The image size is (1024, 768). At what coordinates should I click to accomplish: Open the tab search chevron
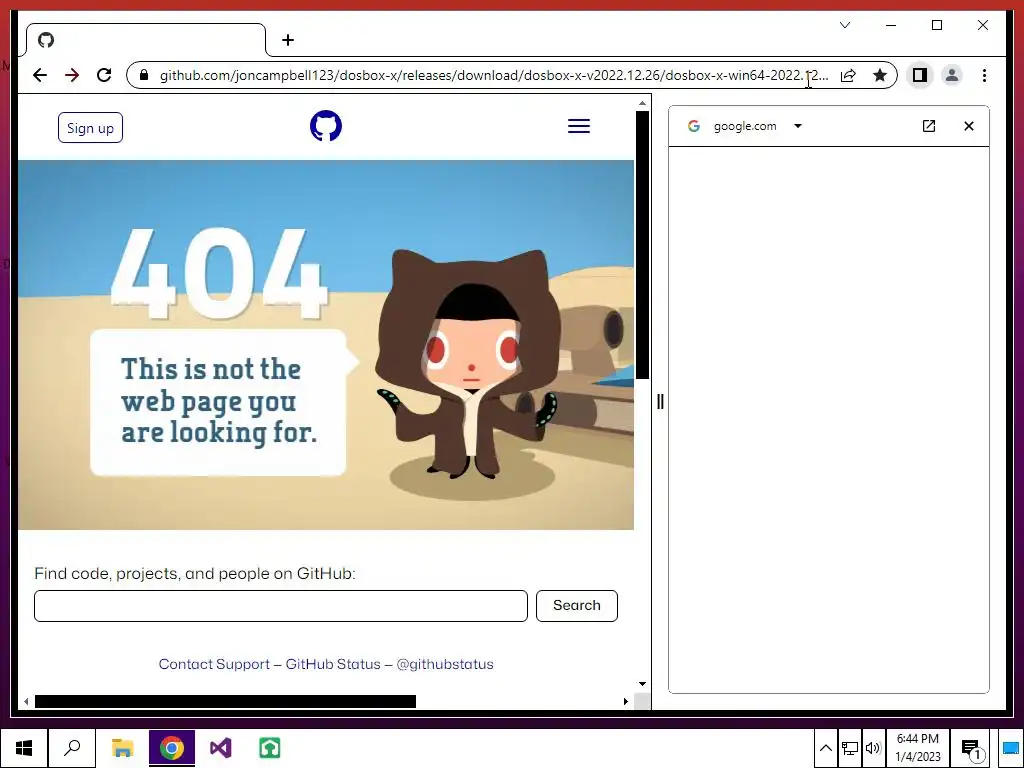[845, 25]
